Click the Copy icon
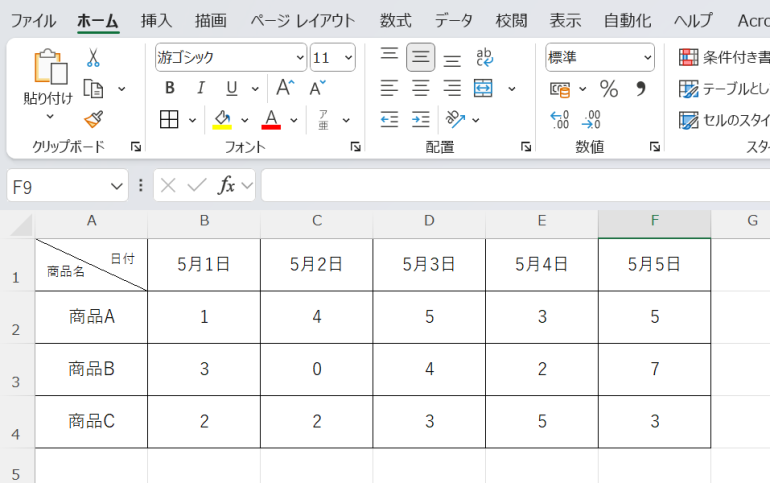The height and width of the screenshot is (483, 770). point(93,89)
